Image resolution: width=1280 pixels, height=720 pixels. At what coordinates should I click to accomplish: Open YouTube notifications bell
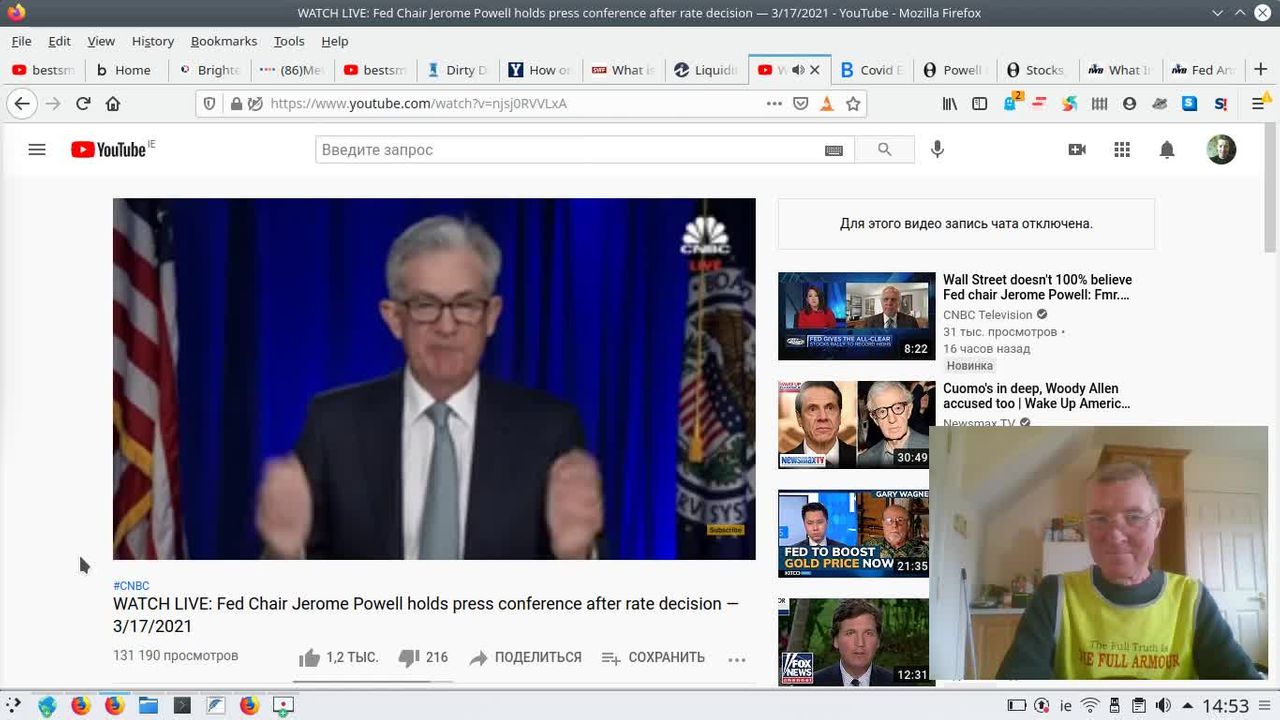1166,150
